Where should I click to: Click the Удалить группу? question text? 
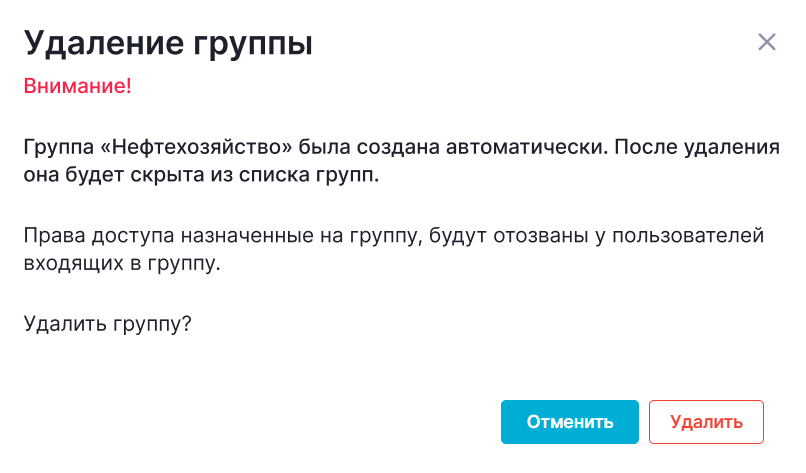107,324
